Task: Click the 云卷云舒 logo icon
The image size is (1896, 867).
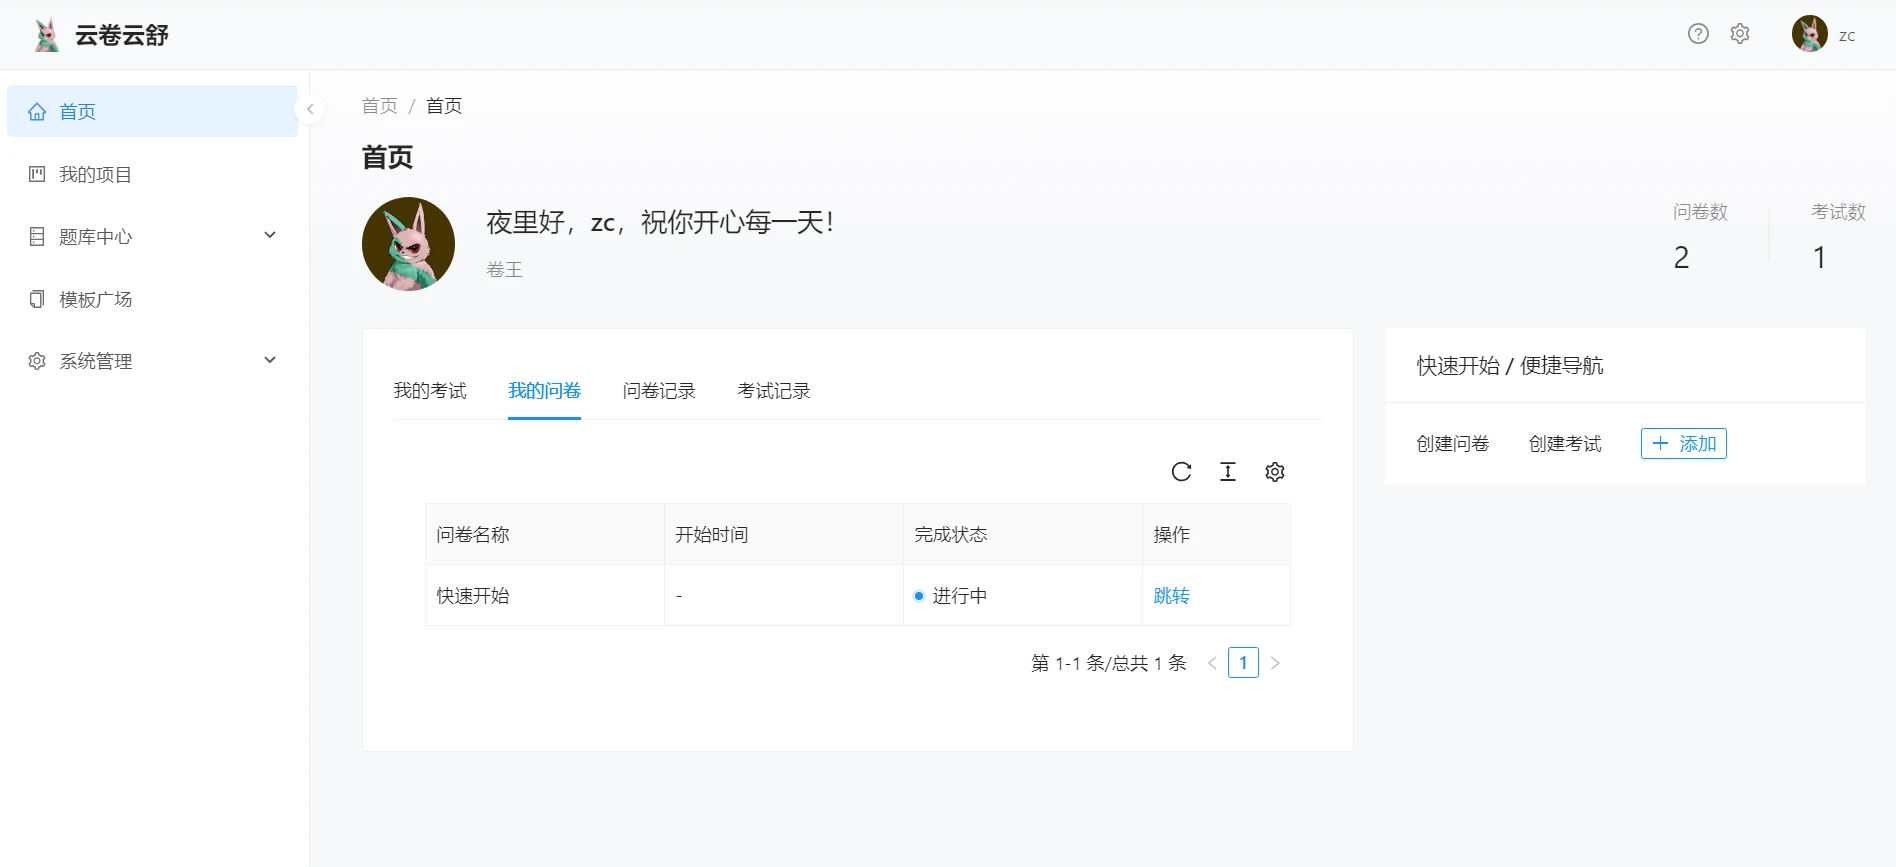Action: tap(46, 35)
